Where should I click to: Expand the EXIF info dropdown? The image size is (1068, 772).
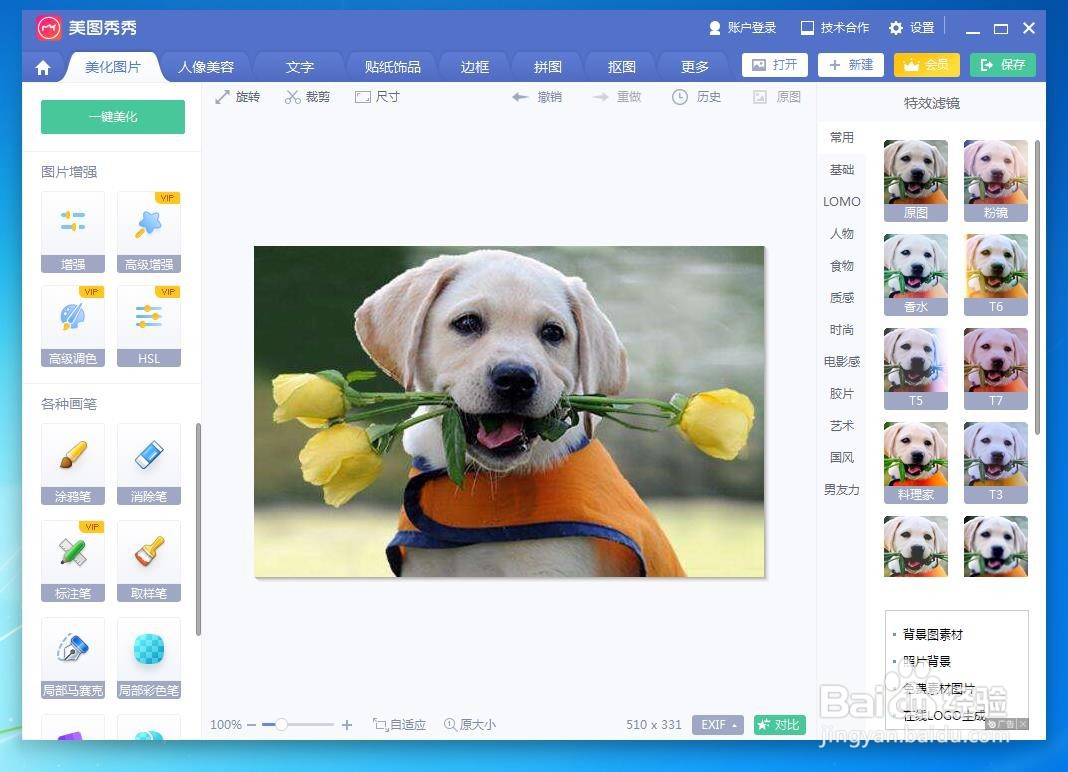point(718,725)
